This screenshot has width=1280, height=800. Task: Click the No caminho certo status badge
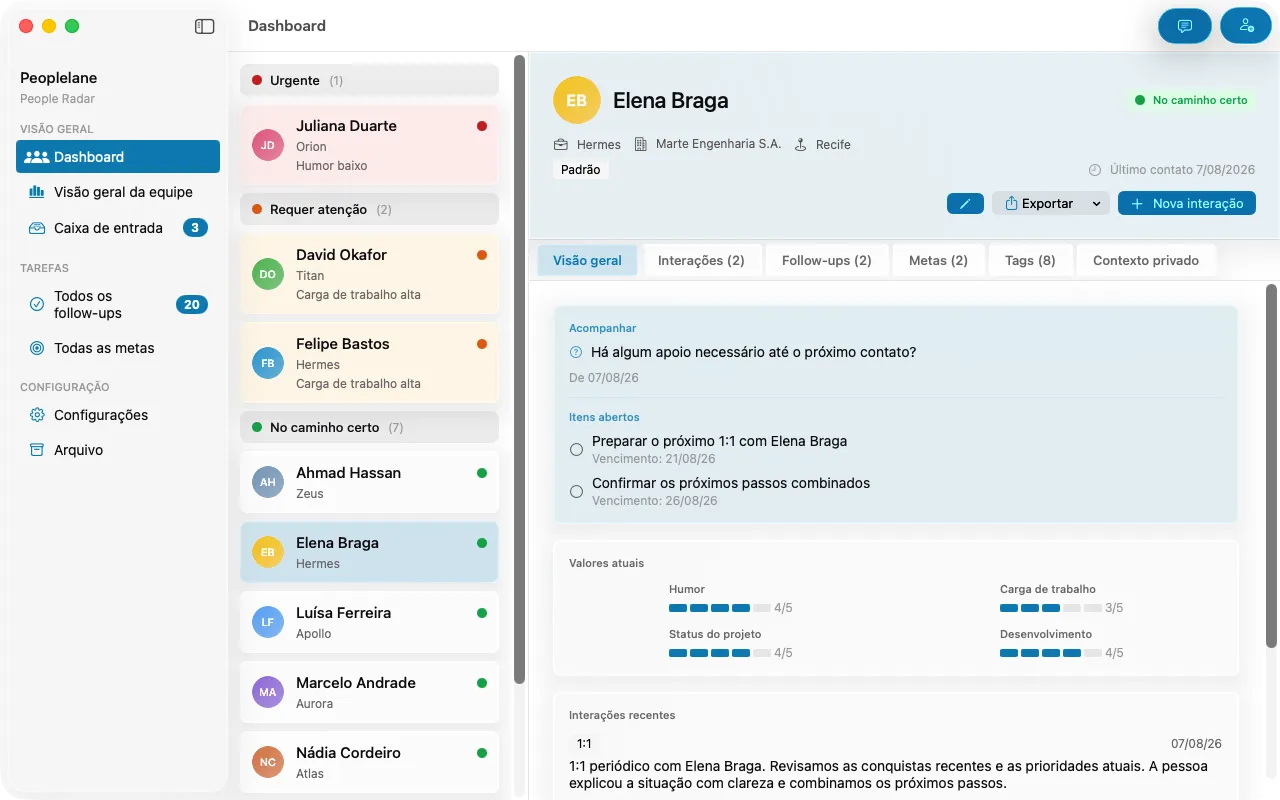tap(1191, 100)
